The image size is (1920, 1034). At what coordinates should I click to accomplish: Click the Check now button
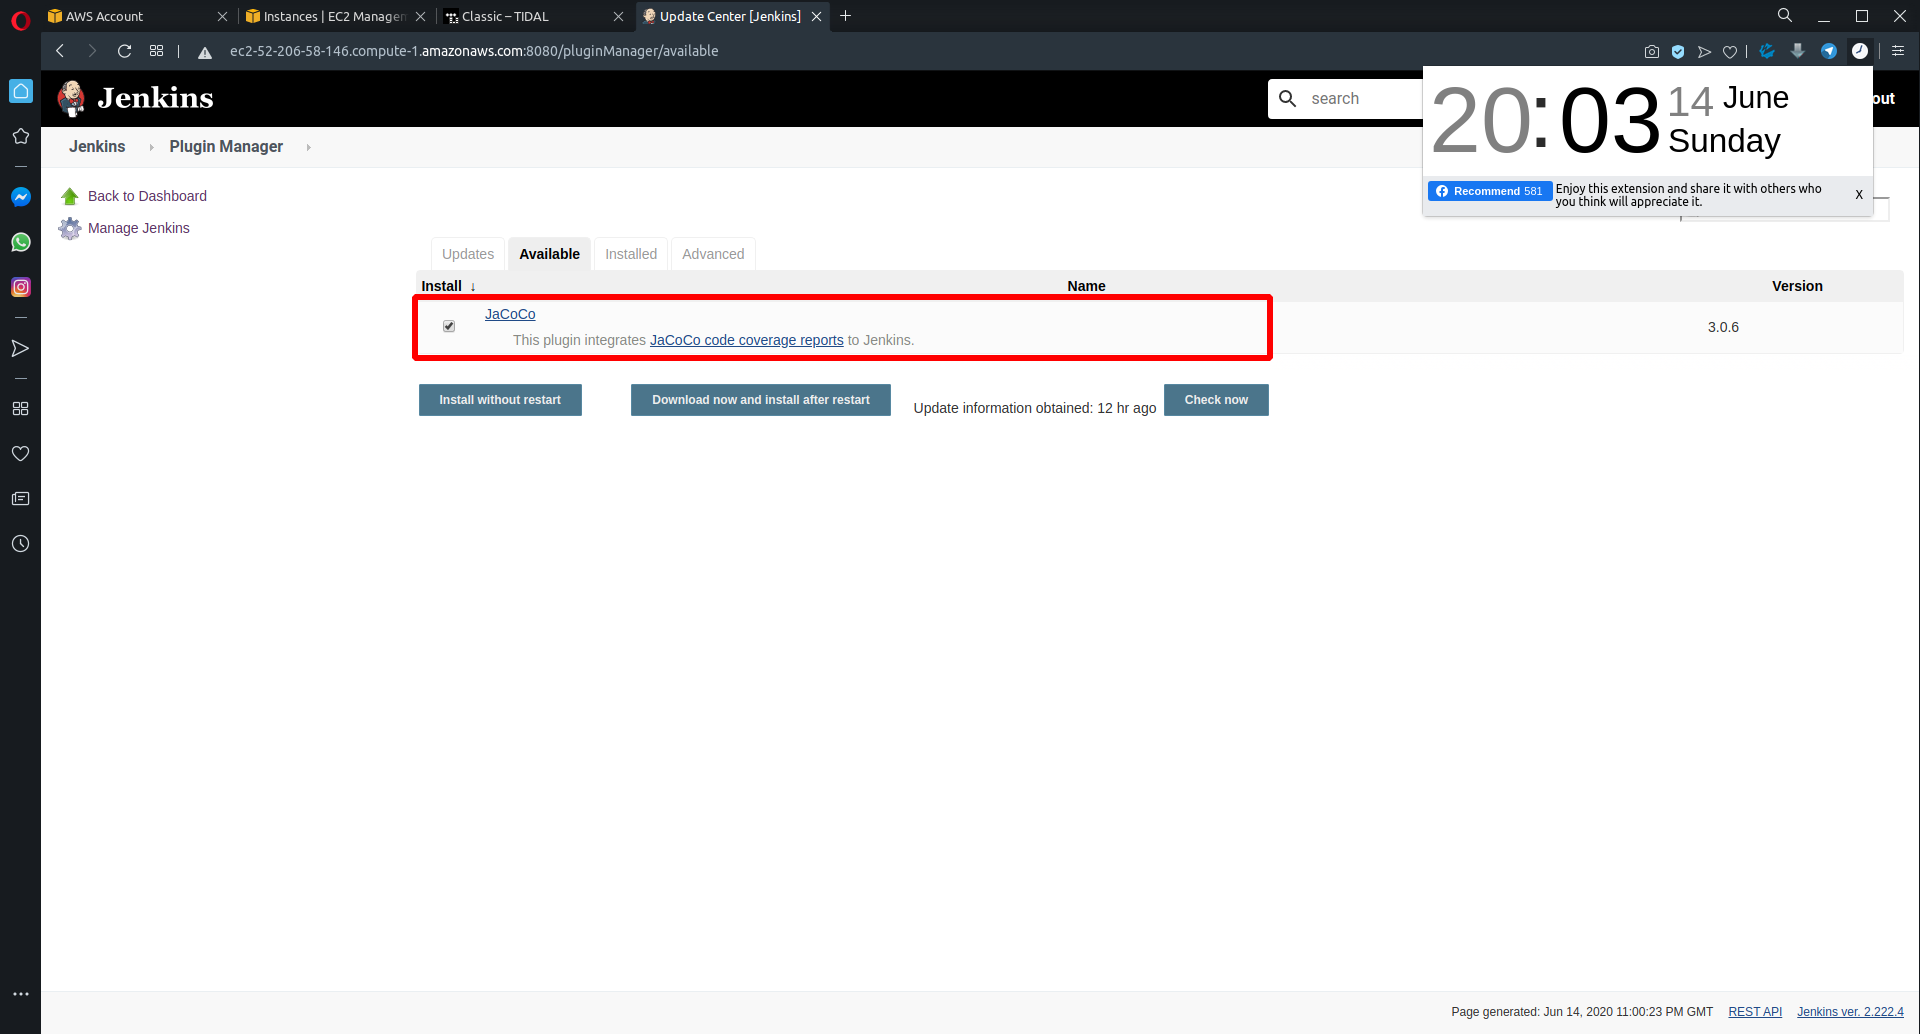point(1216,400)
